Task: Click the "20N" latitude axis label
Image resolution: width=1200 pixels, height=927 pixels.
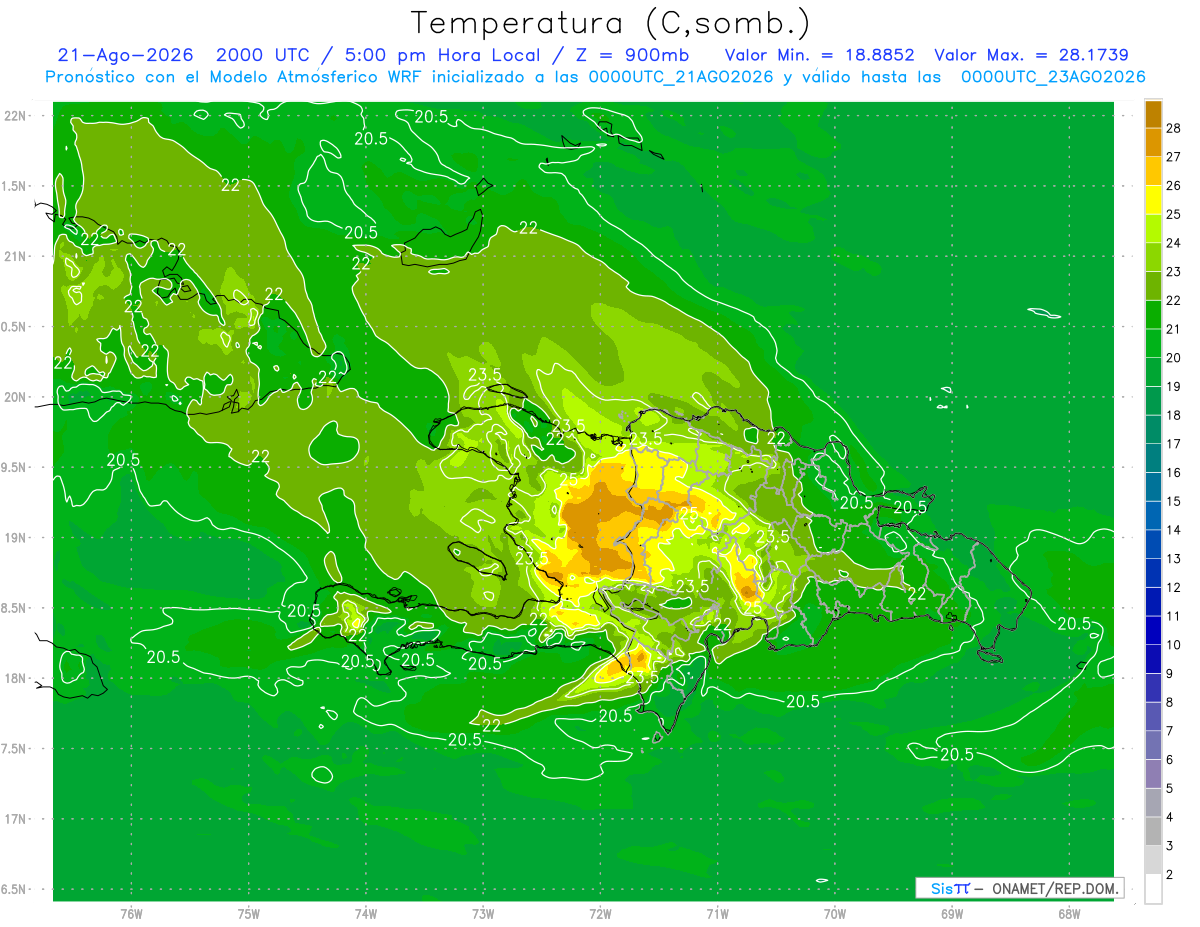Action: tap(17, 397)
